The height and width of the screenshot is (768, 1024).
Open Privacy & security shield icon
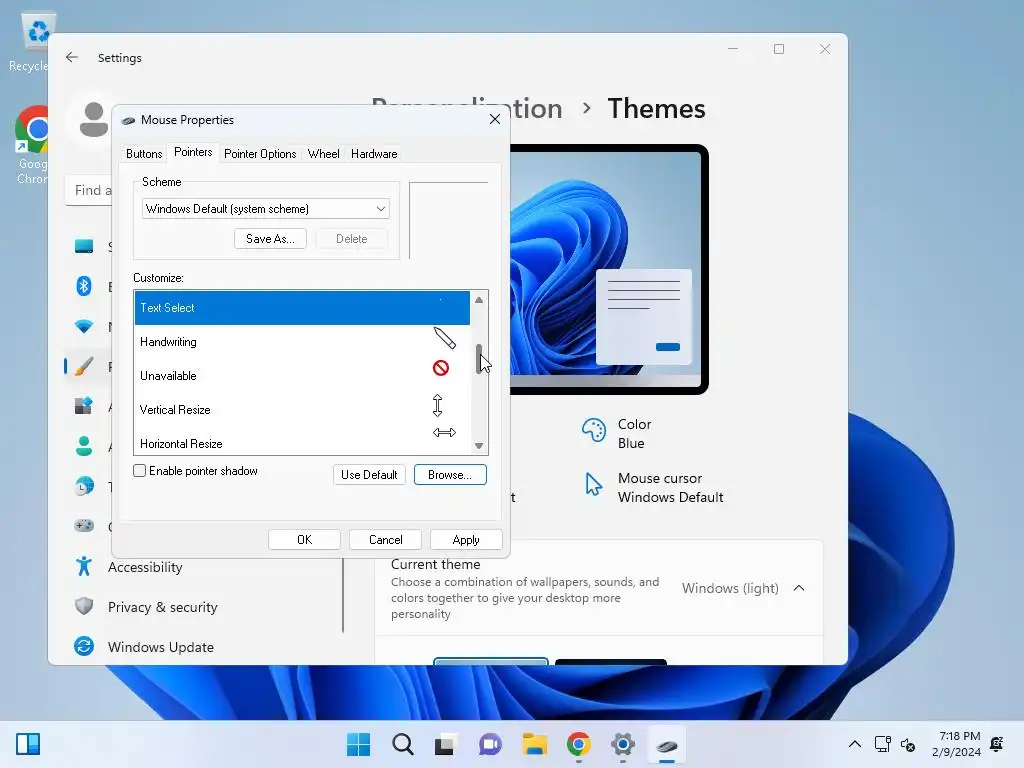point(84,606)
